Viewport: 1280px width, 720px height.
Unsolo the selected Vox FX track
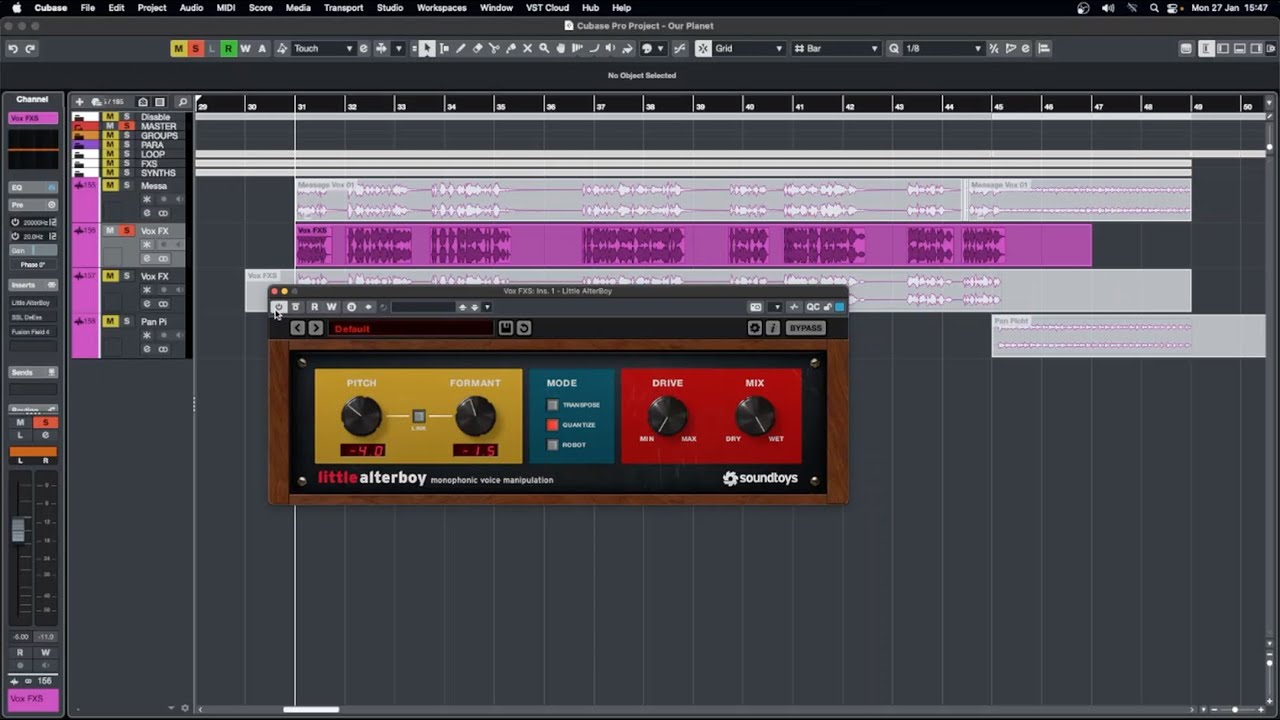tap(126, 231)
